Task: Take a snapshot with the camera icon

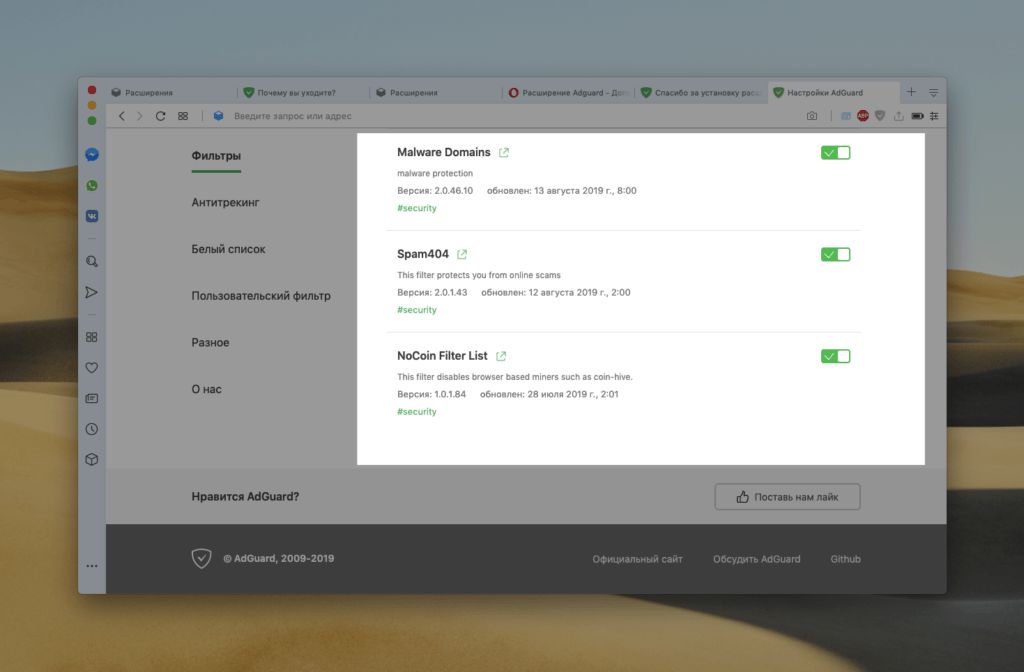Action: 812,116
